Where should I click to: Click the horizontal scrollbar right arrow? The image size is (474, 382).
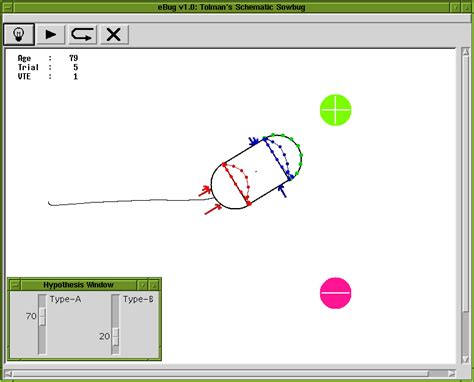pos(452,373)
